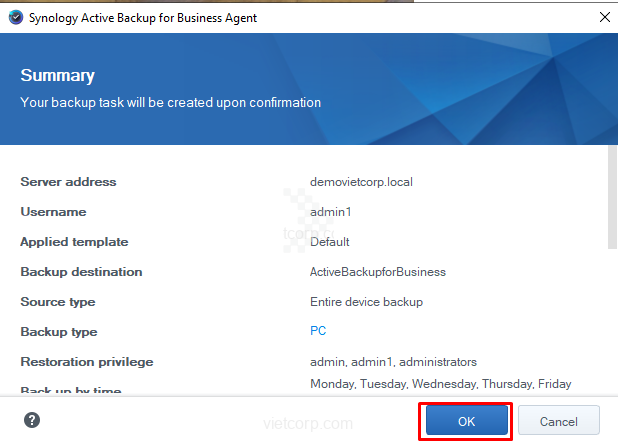Click the scrollbar track below the thumb
The height and width of the screenshot is (442, 618).
(x=611, y=320)
